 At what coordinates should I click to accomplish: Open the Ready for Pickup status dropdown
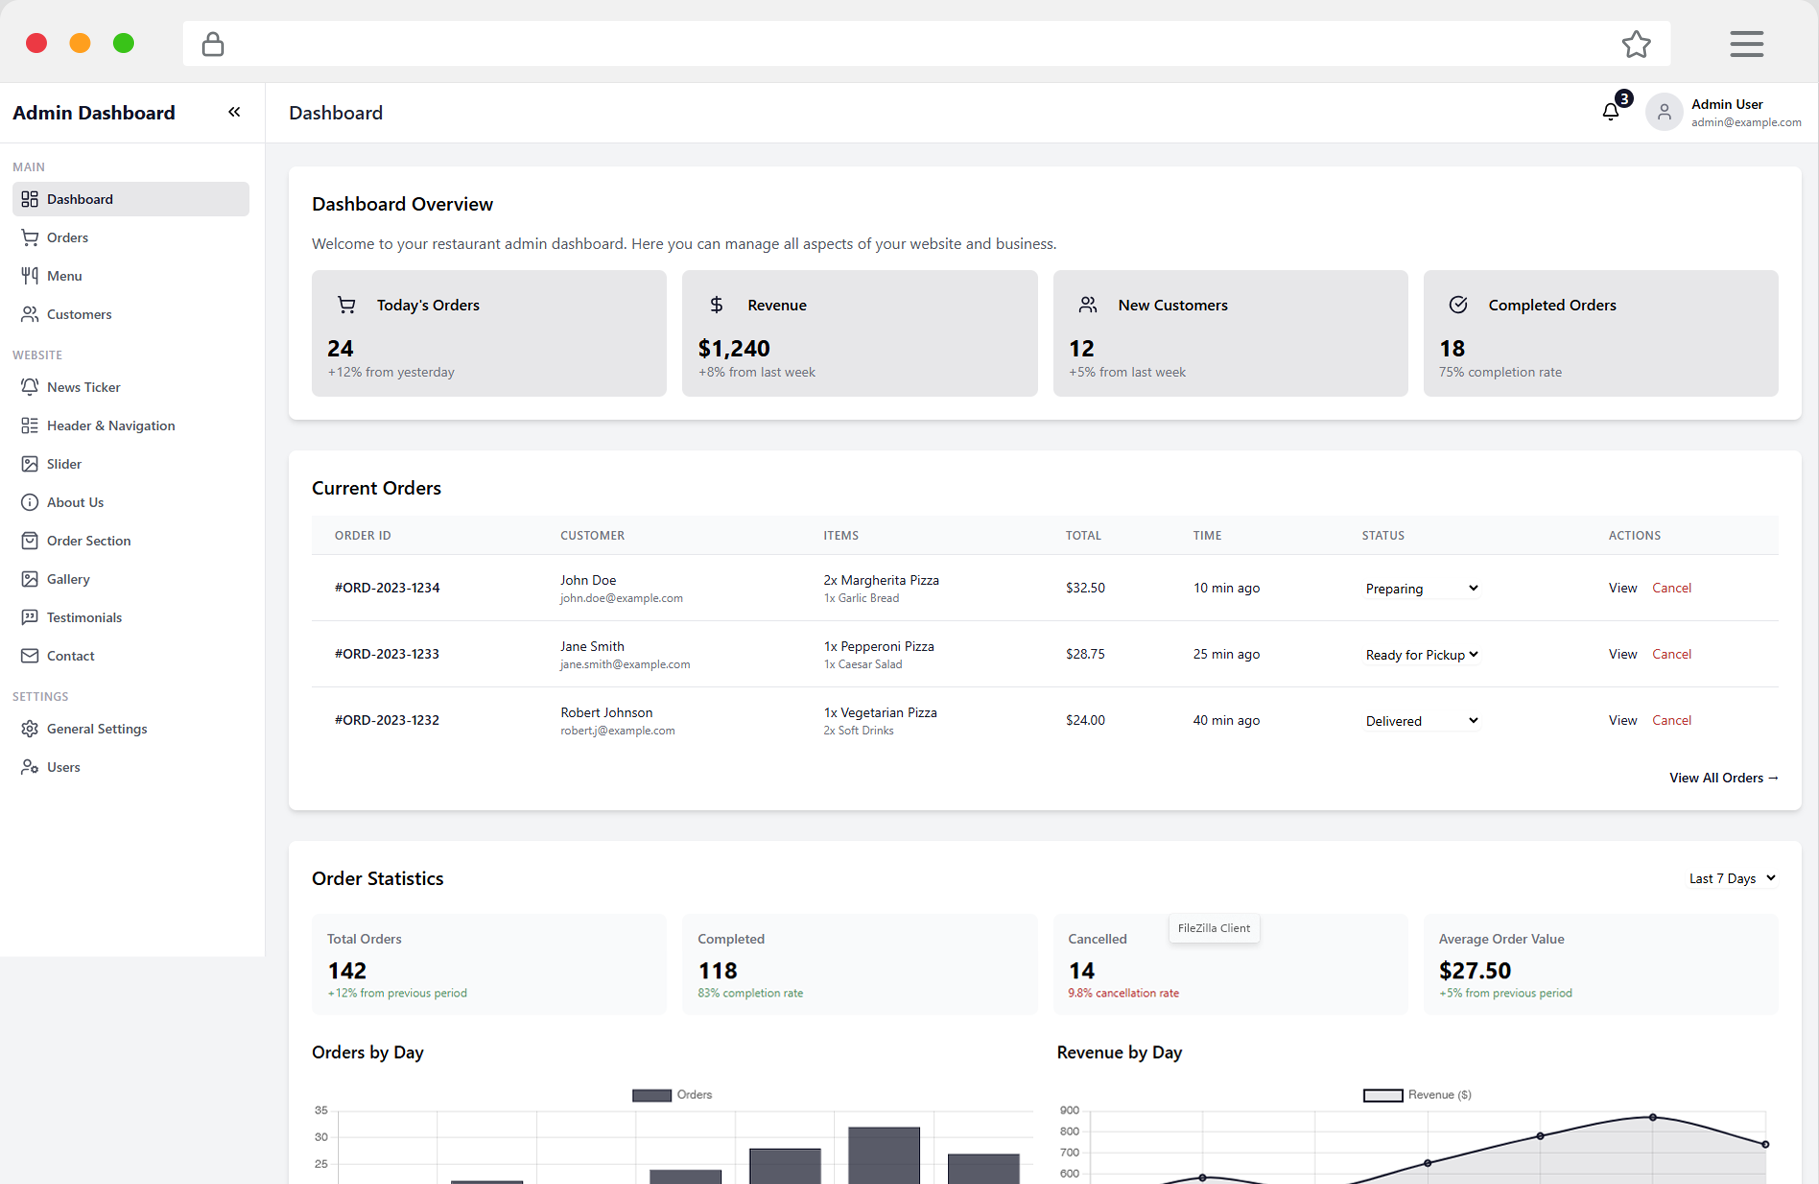coord(1420,654)
